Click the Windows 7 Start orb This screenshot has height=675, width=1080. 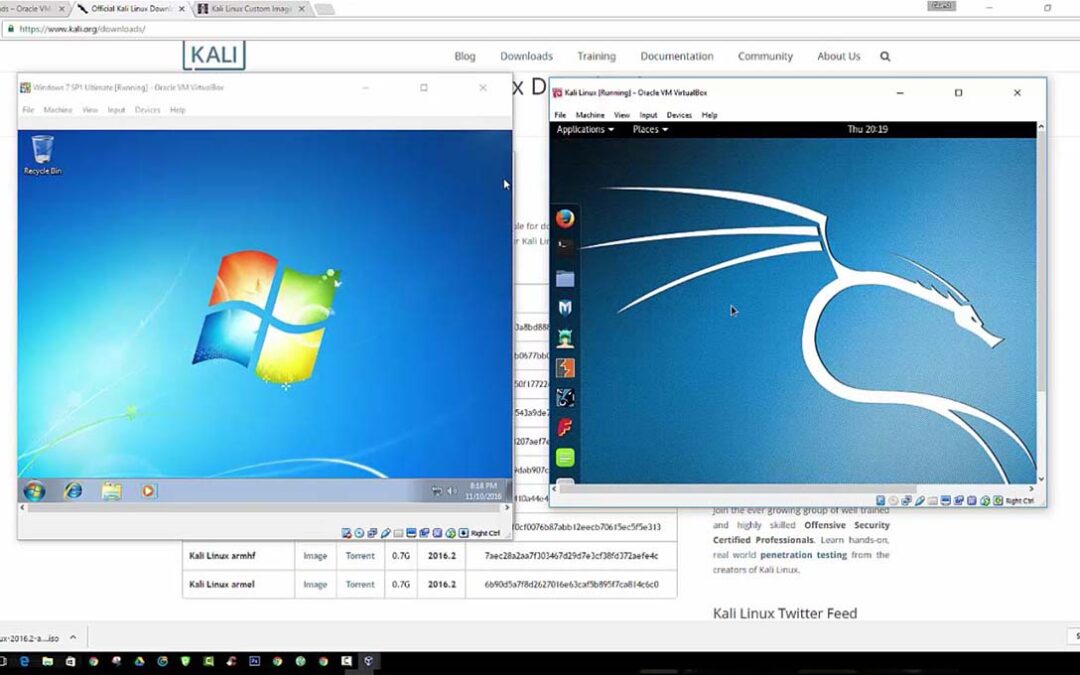tap(34, 491)
